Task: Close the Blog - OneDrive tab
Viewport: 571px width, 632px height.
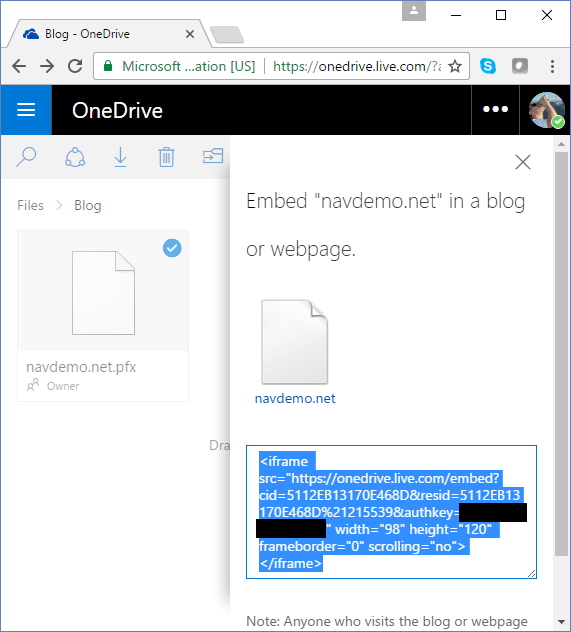Action: pos(190,34)
